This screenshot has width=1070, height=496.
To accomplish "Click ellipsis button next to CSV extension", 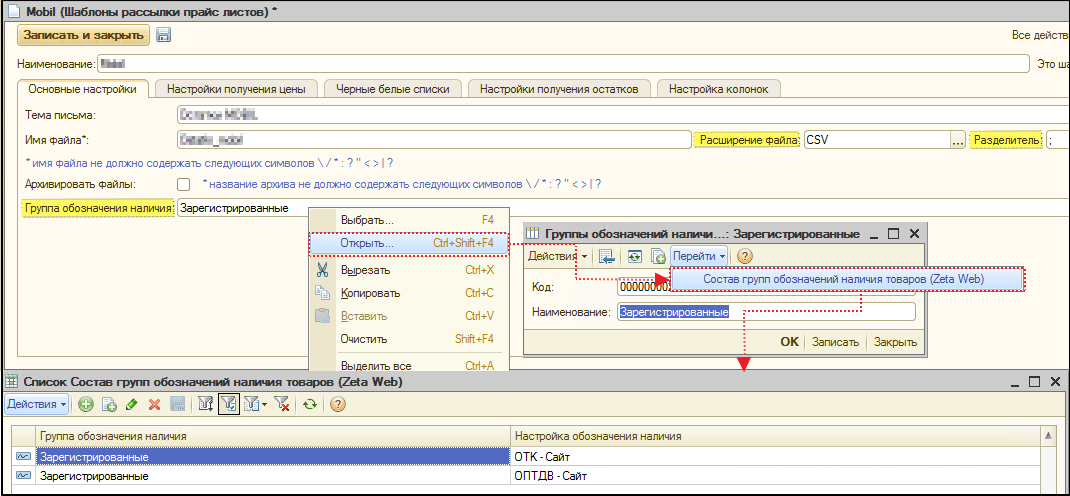I will click(957, 140).
